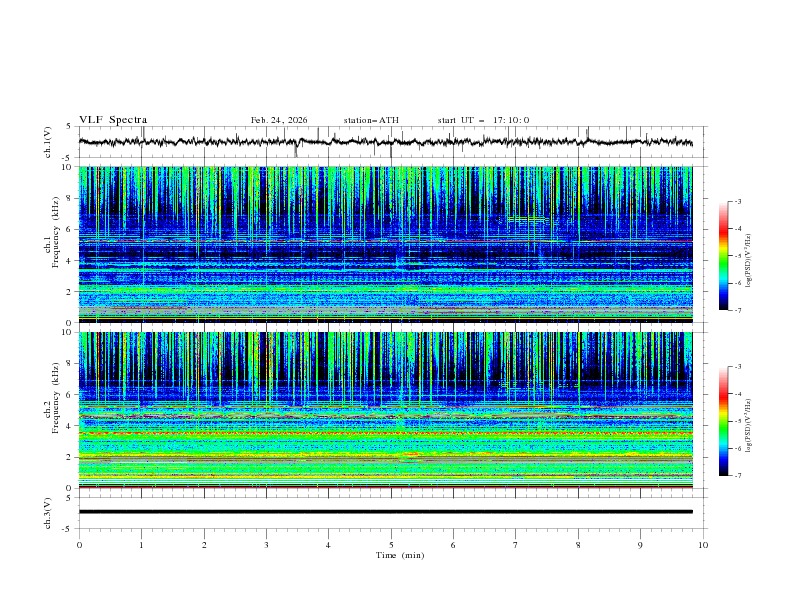Click time axis tick label "5"
Viewport: 792px width, 612px height.
point(391,545)
